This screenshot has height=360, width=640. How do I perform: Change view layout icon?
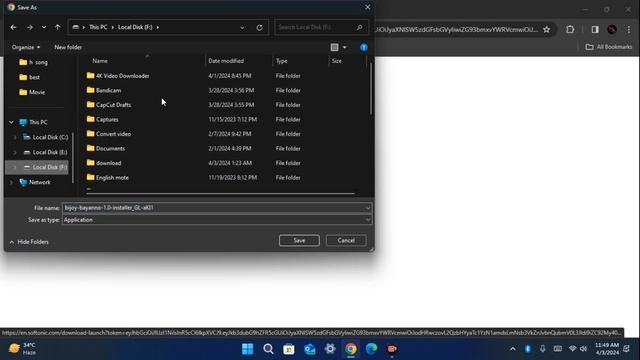334,47
